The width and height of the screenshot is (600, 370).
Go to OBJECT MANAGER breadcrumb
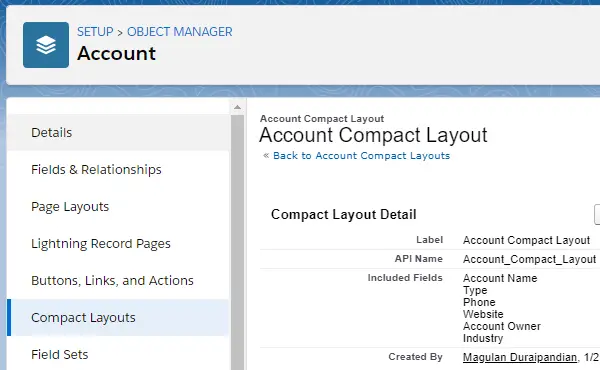point(180,32)
